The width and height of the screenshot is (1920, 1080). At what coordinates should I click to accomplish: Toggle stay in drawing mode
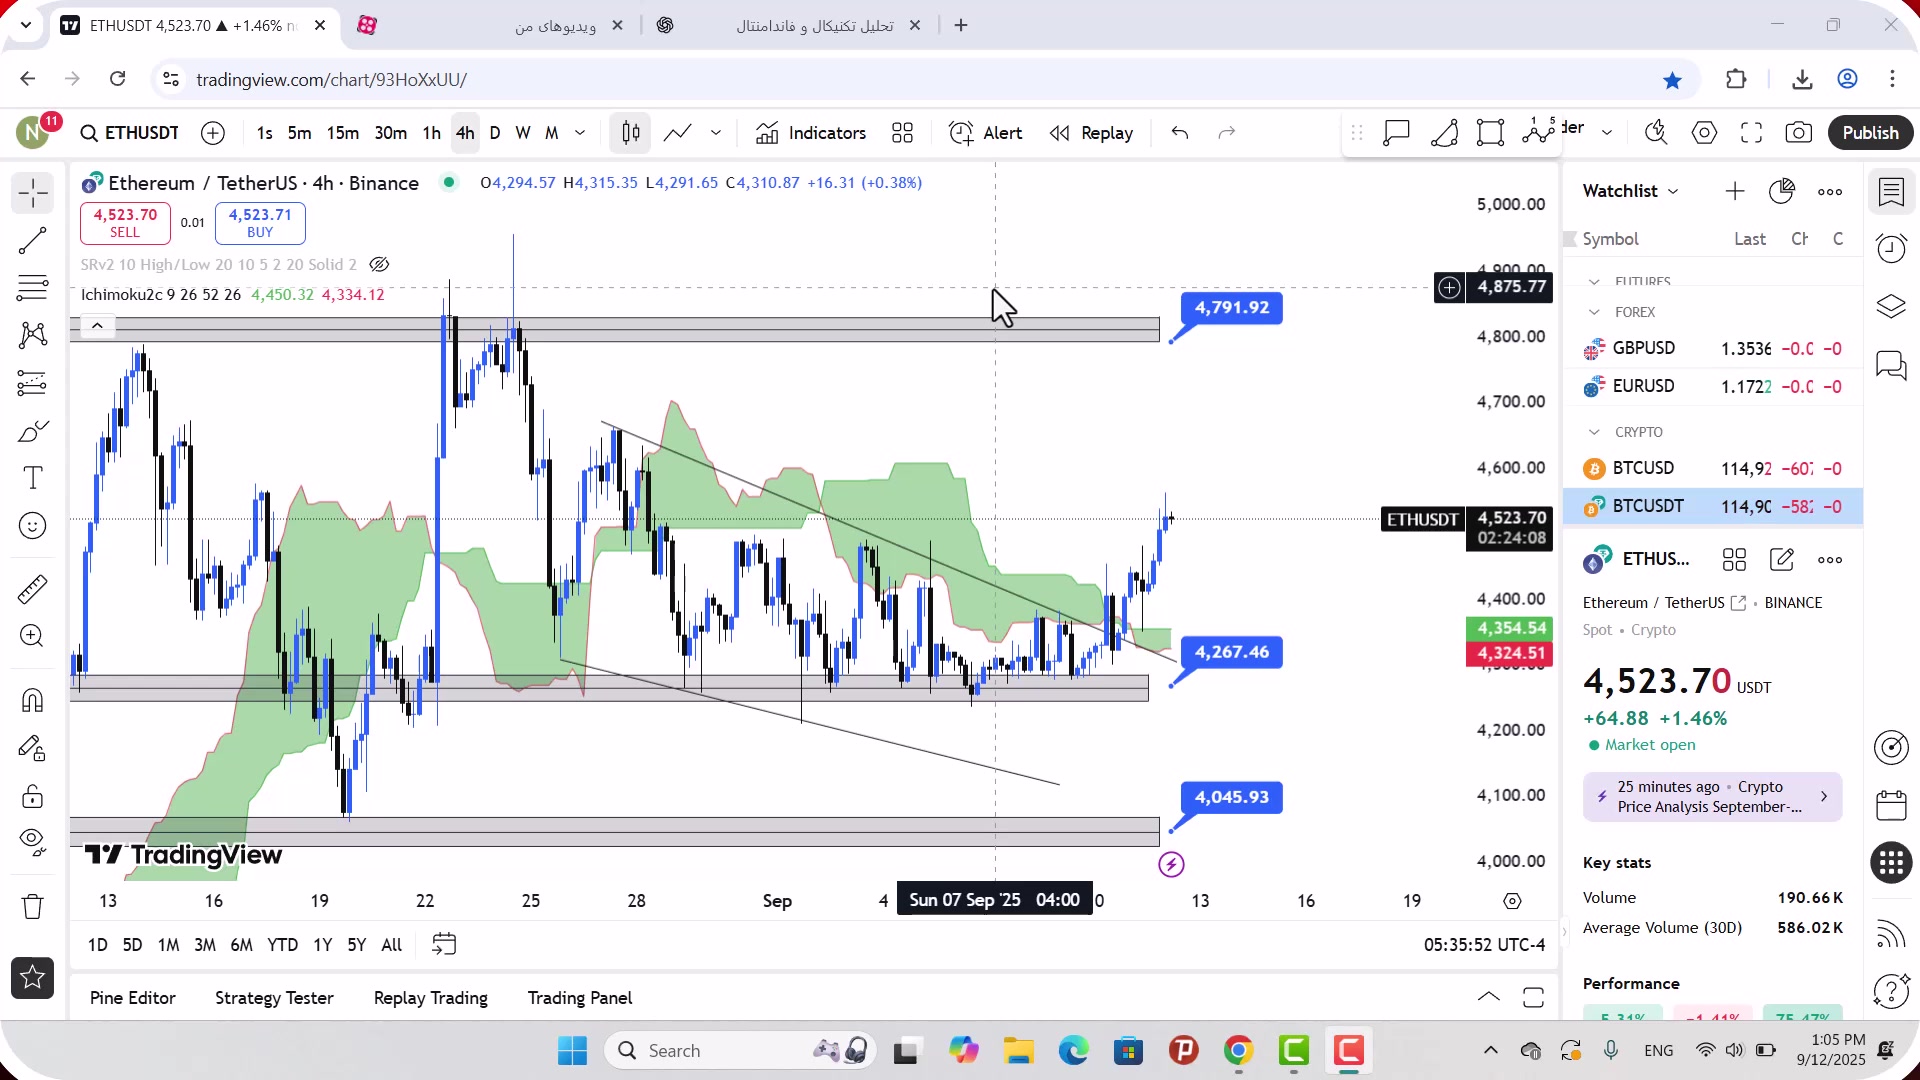click(33, 748)
